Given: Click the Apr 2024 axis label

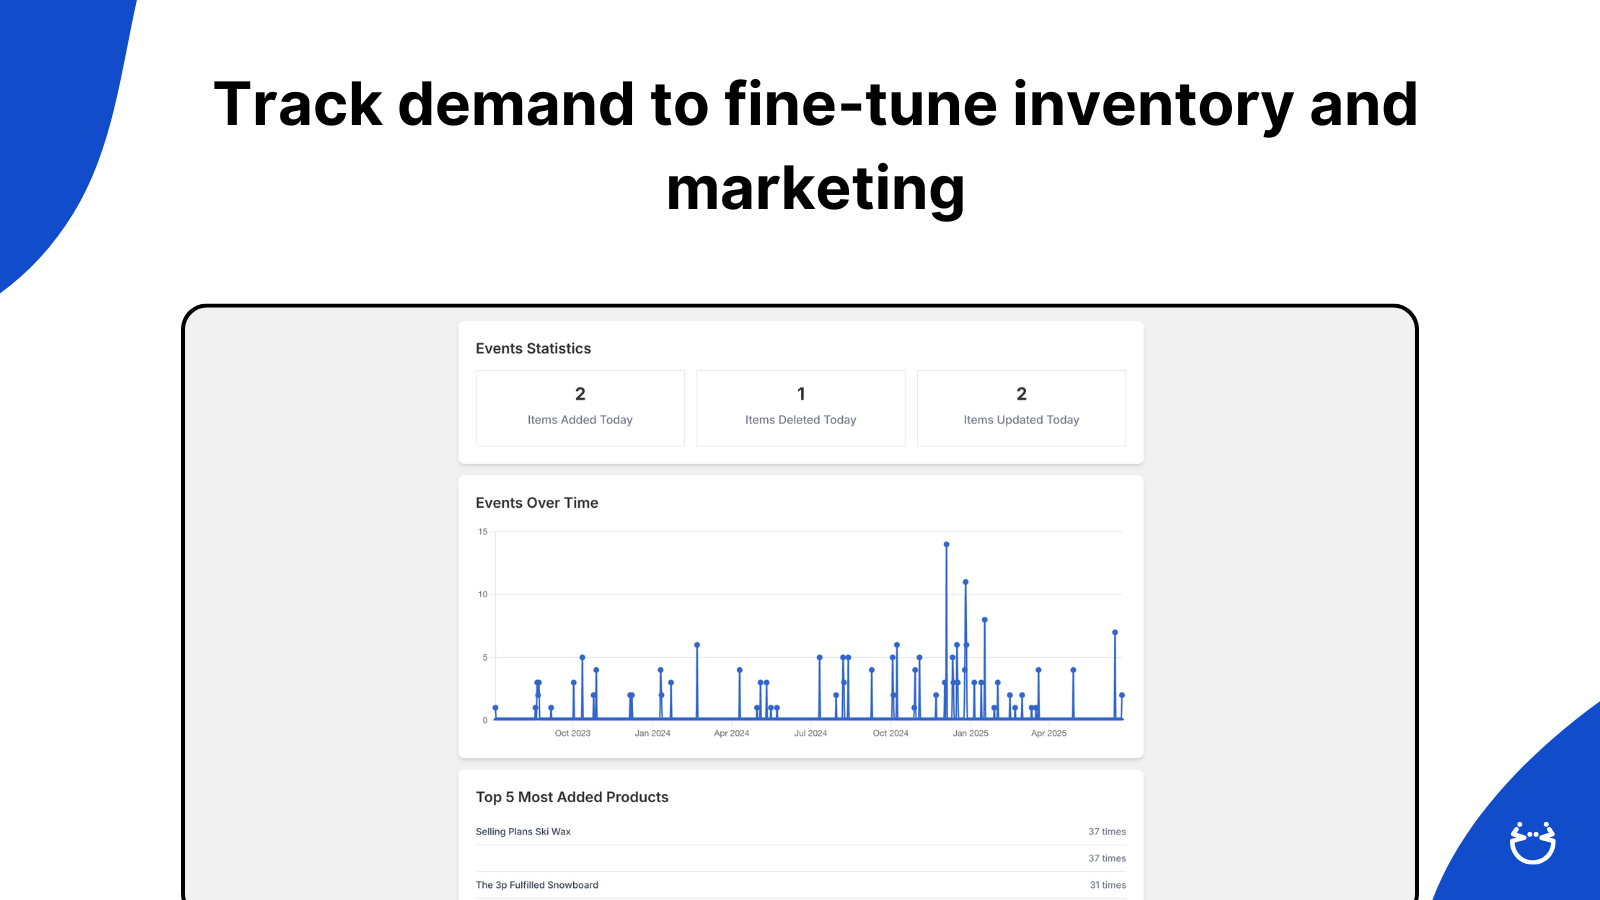Looking at the screenshot, I should tap(731, 733).
